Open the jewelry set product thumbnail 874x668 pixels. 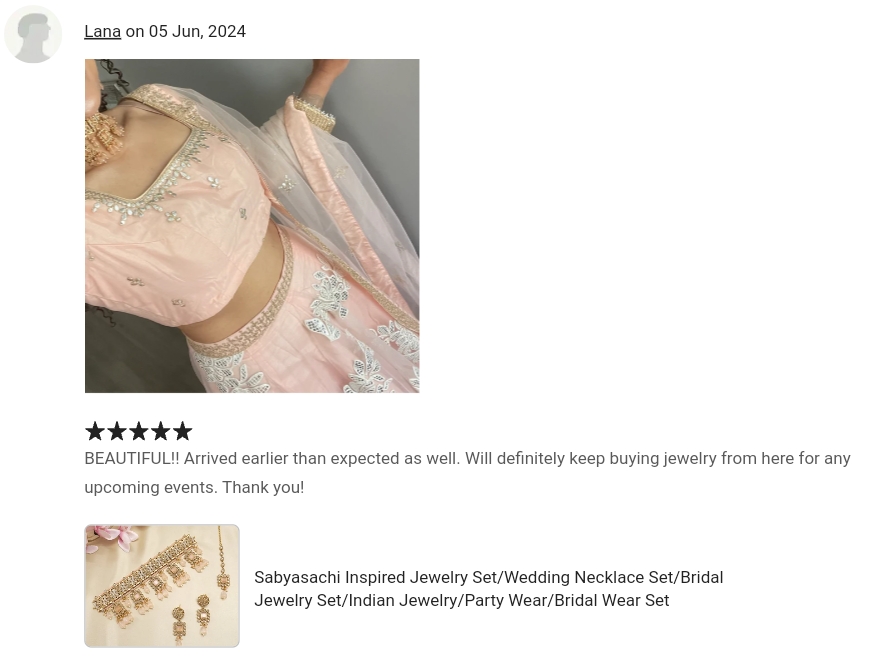coord(162,585)
